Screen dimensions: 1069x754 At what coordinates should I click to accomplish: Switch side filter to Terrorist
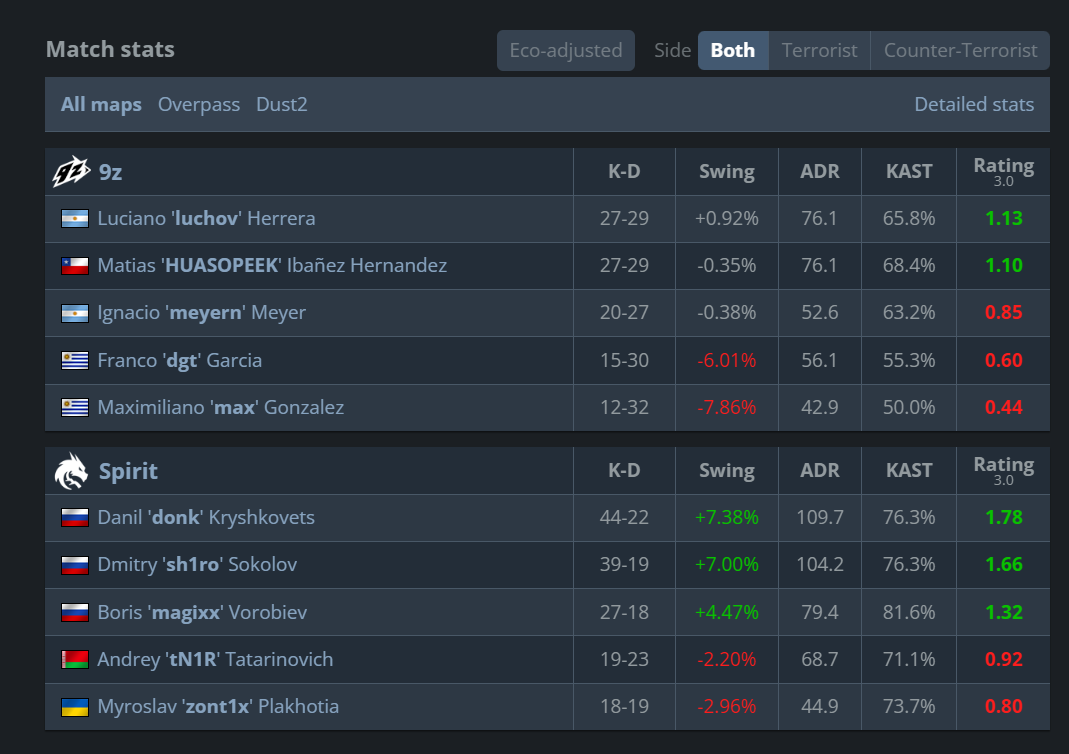(819, 50)
